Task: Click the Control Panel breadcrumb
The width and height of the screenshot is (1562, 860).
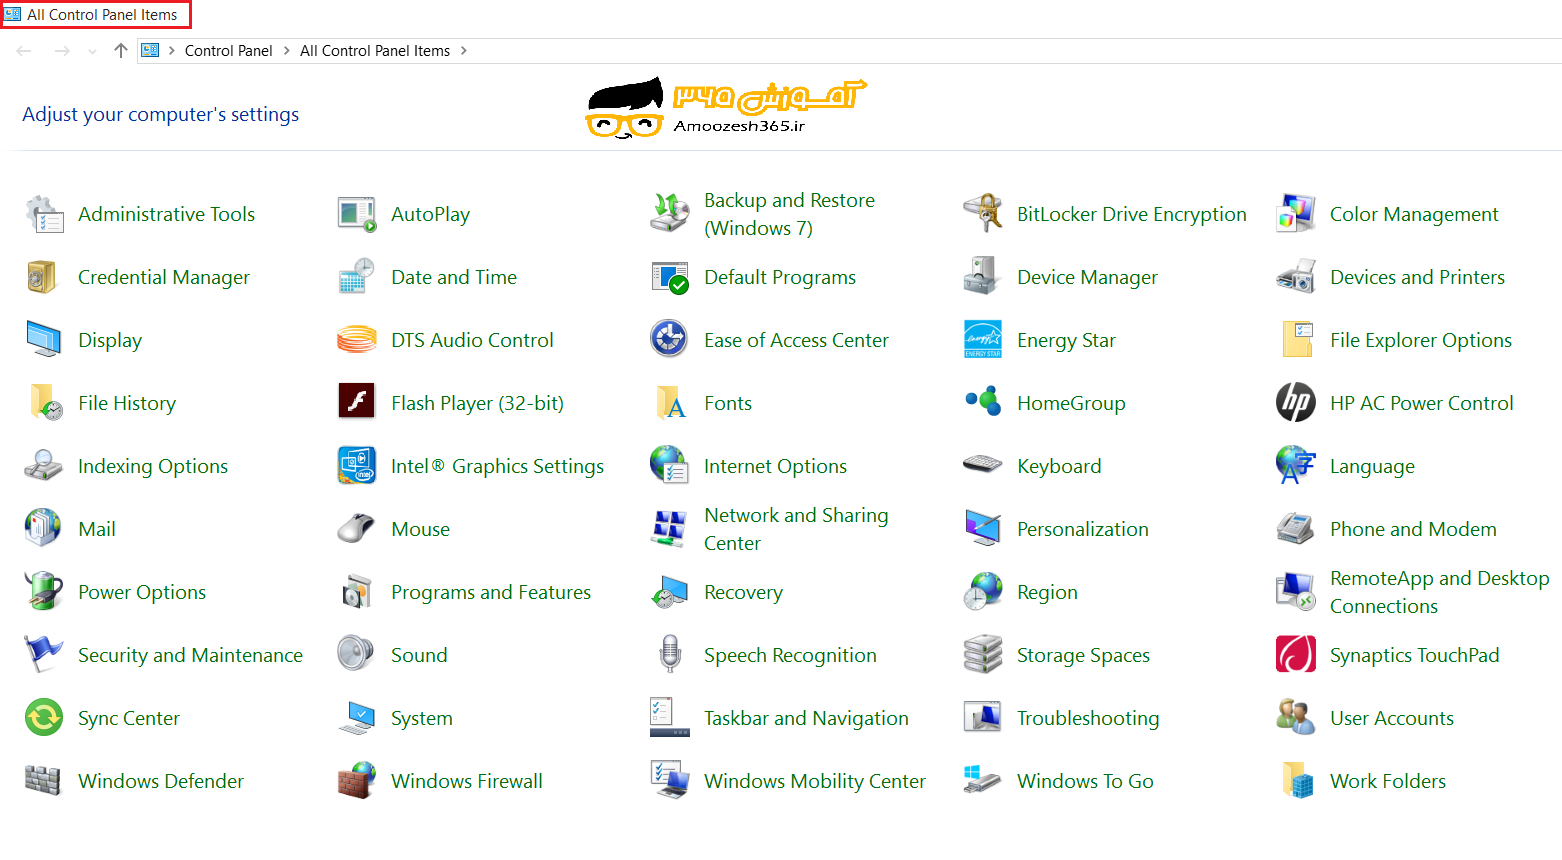Action: (x=228, y=51)
